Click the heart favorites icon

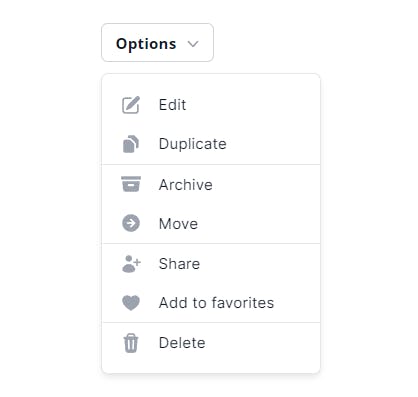tap(131, 303)
